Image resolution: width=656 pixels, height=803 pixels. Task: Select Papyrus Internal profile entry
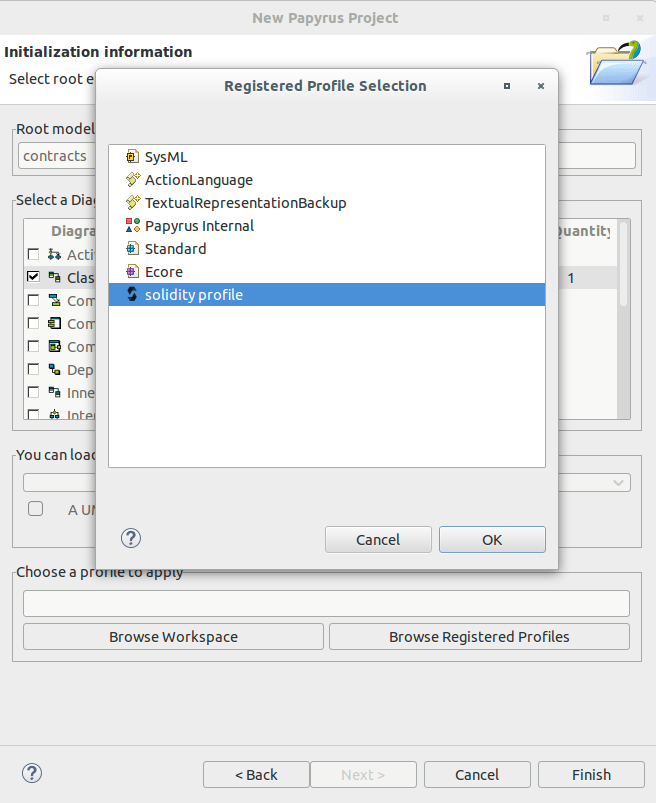coord(327,226)
